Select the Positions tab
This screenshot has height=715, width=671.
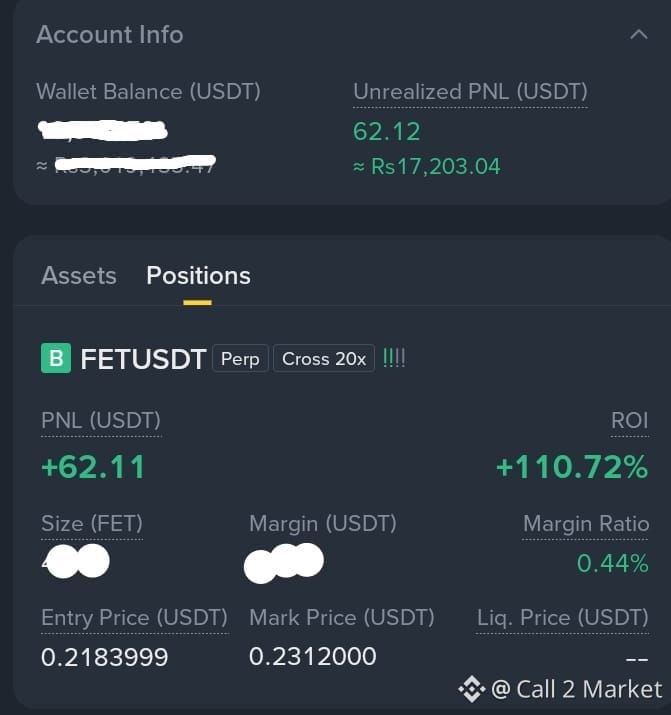tap(198, 275)
